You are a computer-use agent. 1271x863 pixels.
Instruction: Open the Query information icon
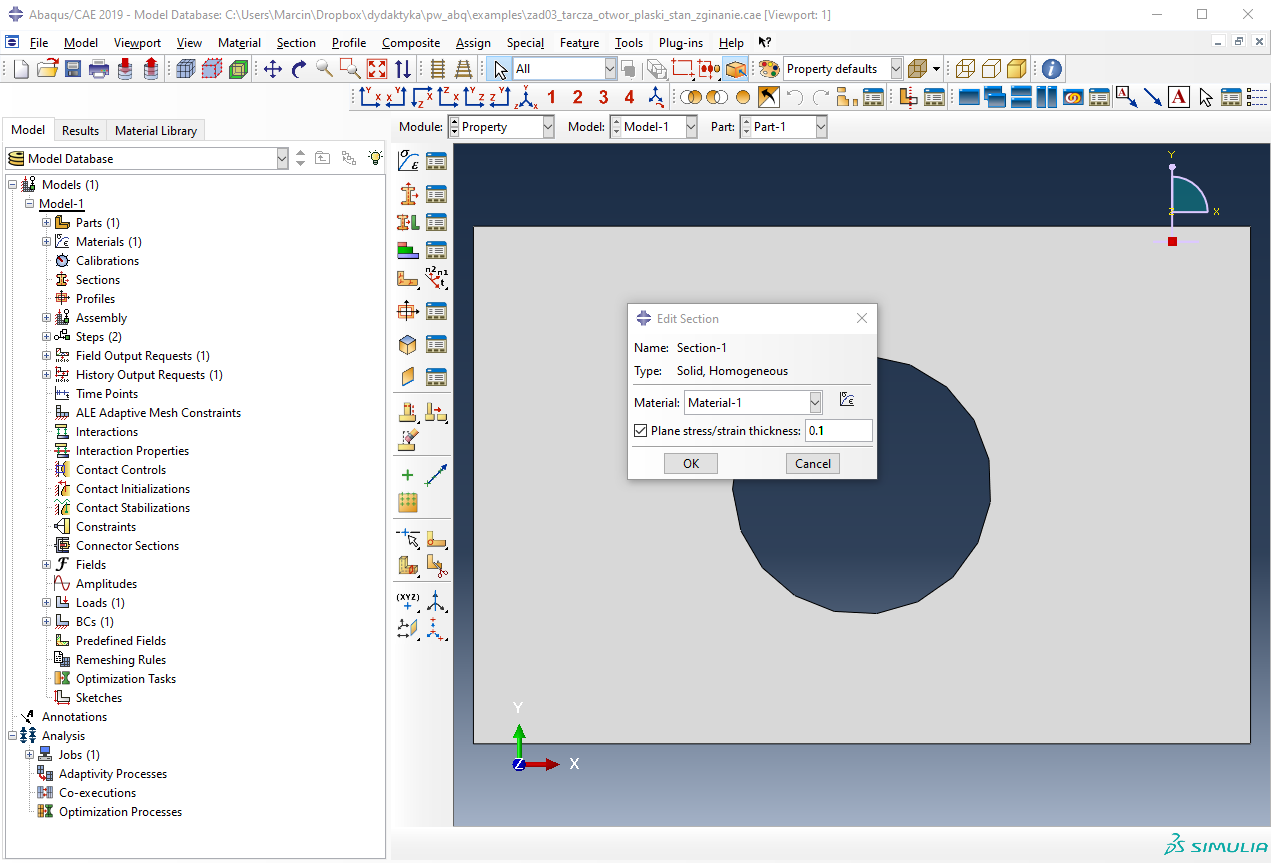tap(1051, 69)
